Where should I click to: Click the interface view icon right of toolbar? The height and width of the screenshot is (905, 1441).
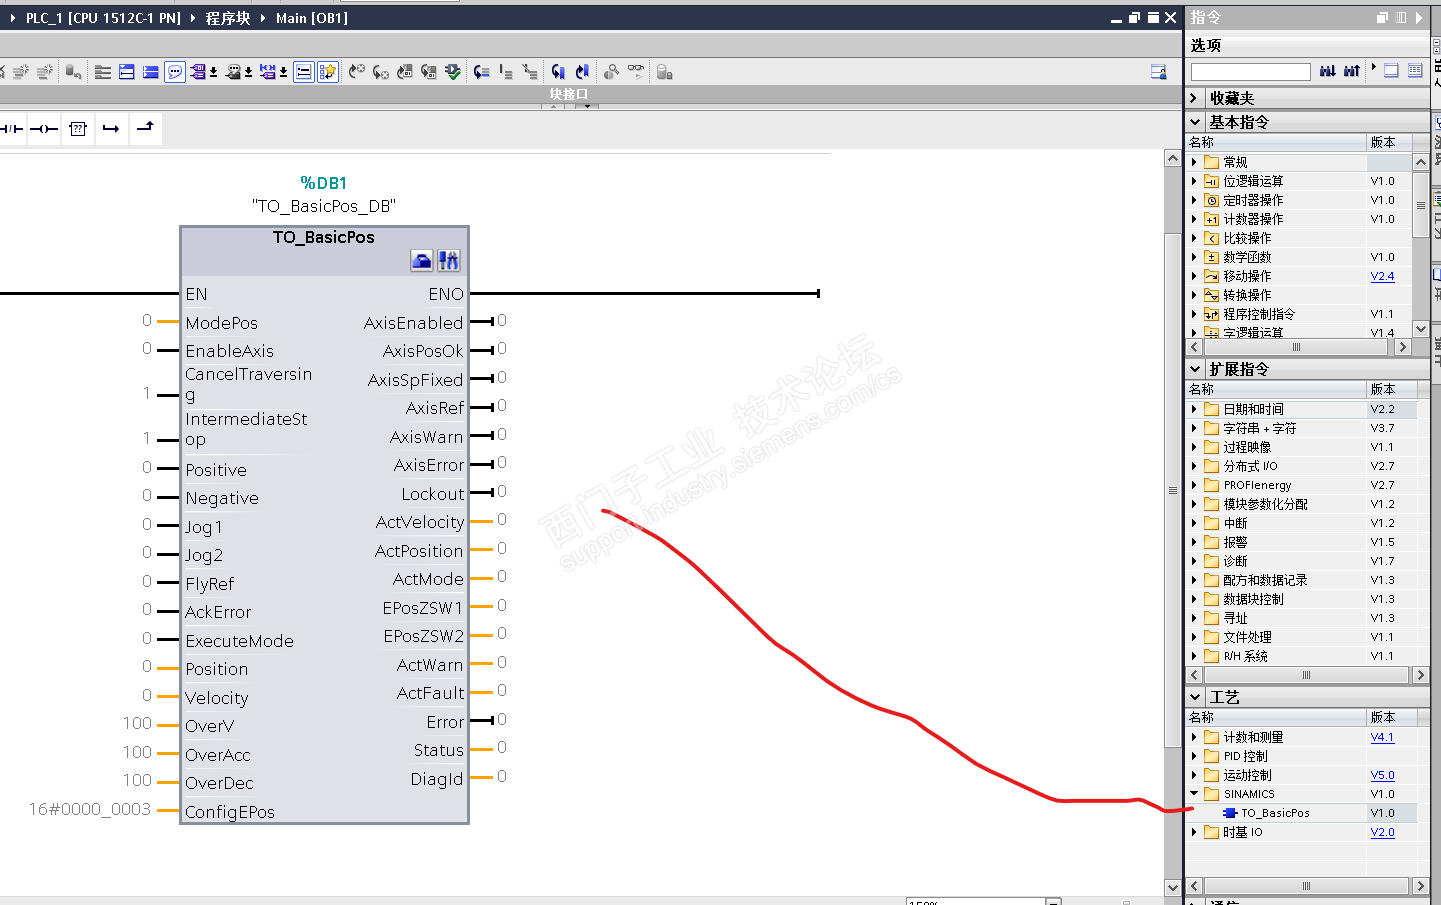(x=1159, y=72)
